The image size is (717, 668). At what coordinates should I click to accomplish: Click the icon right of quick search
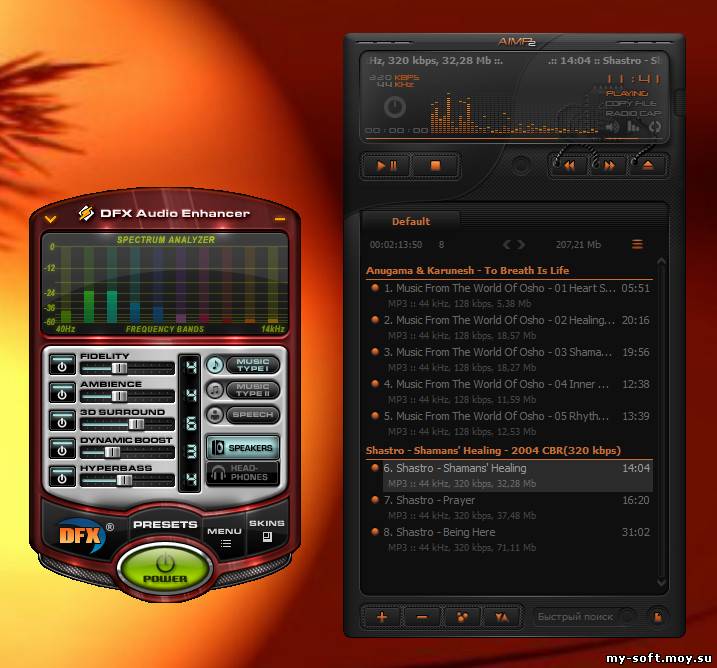pyautogui.click(x=658, y=617)
